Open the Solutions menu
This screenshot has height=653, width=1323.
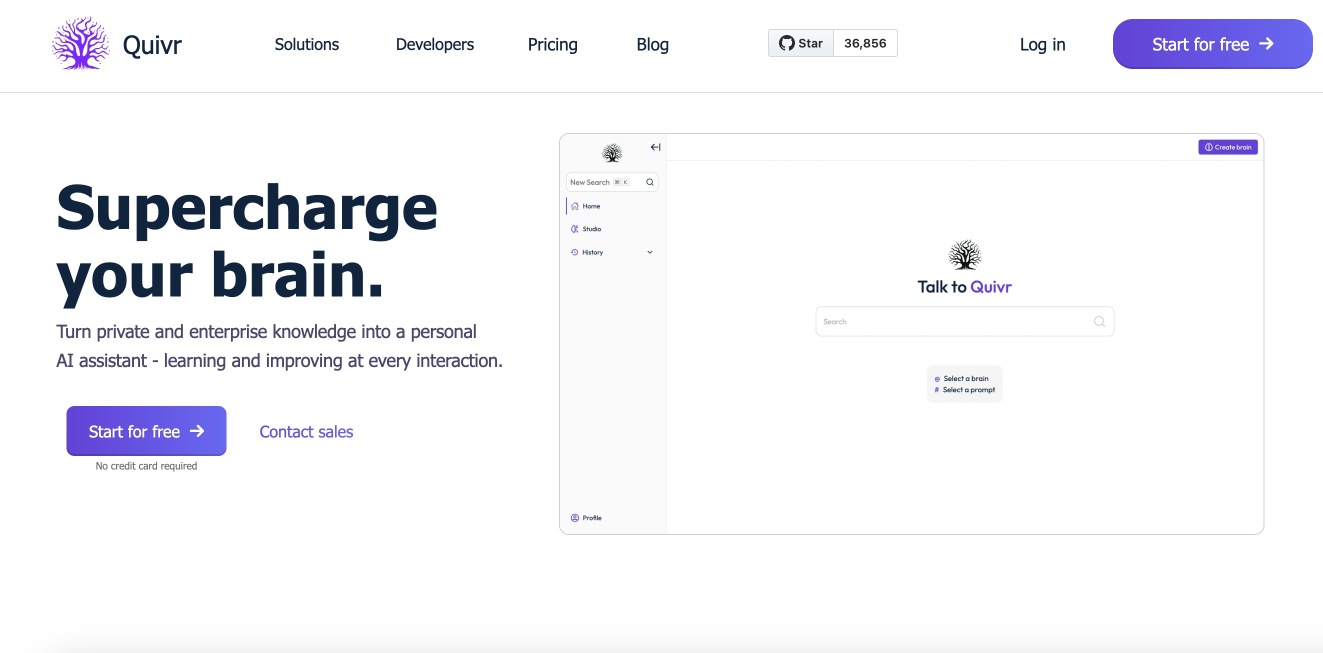coord(307,44)
